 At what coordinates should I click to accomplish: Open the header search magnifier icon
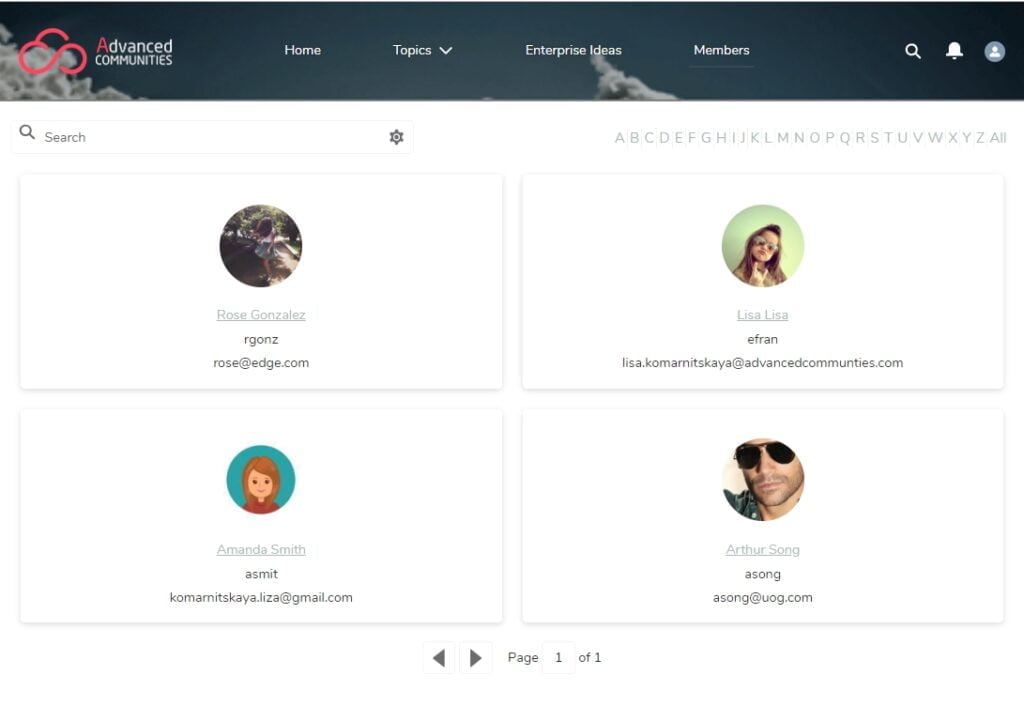tap(913, 51)
